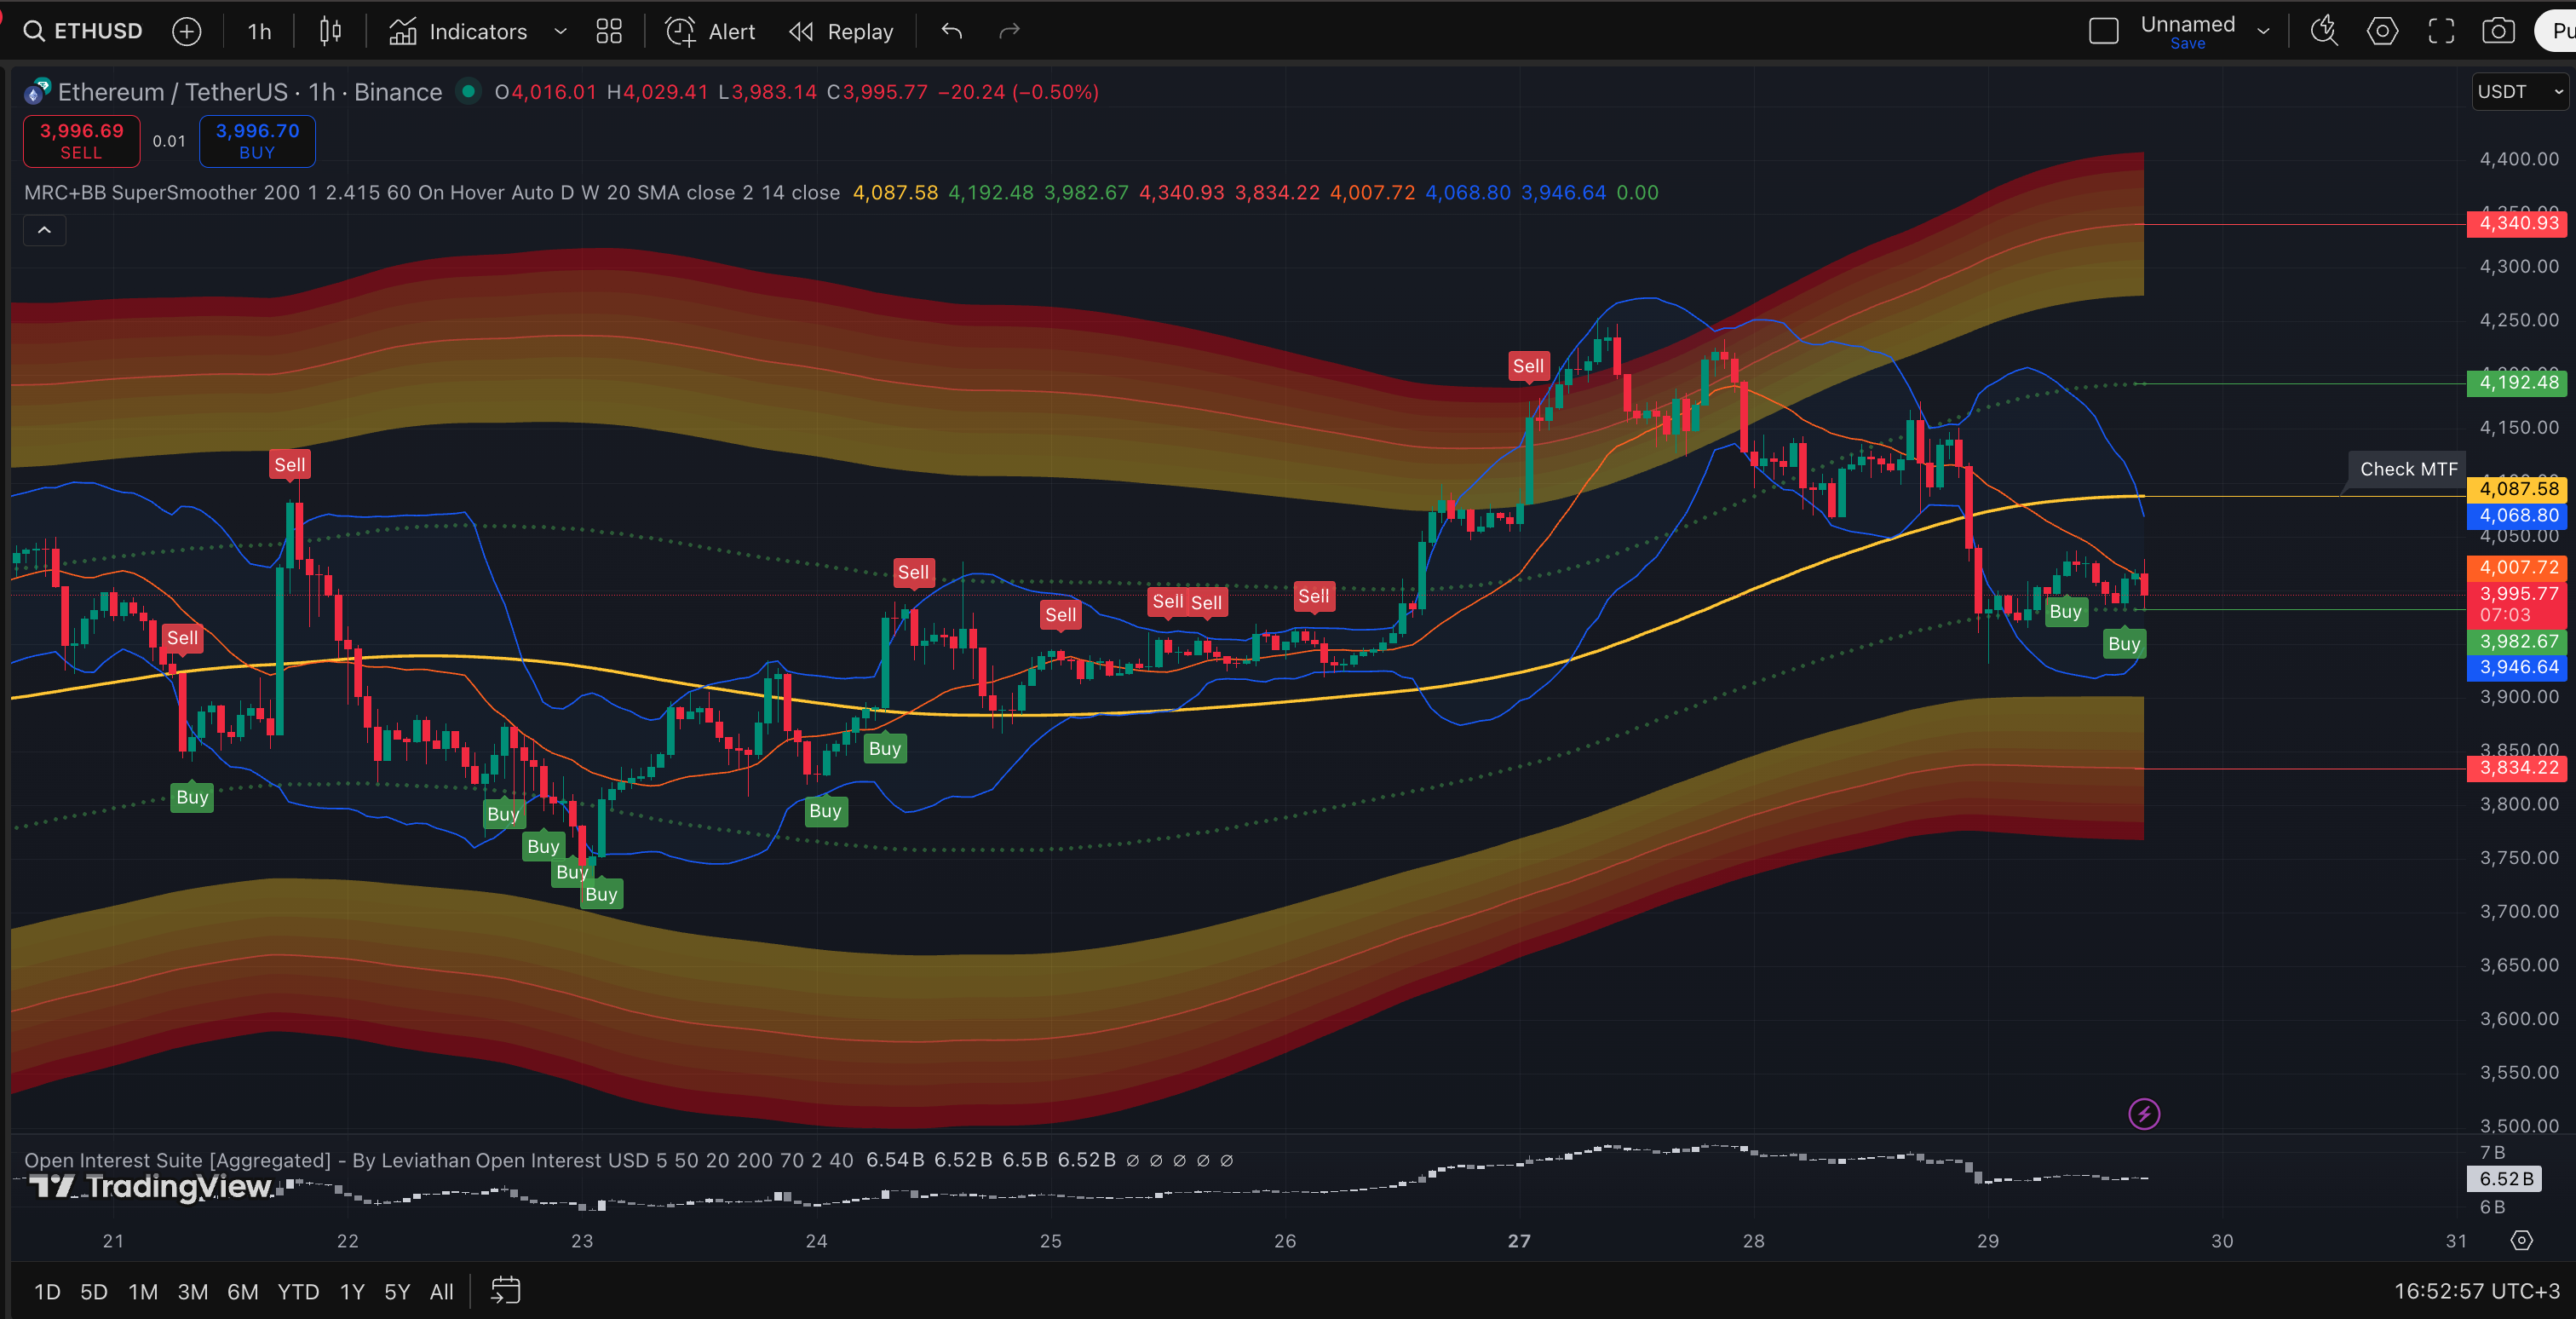Take a chart snapshot with the camera icon
2576x1319 pixels.
click(x=2499, y=31)
